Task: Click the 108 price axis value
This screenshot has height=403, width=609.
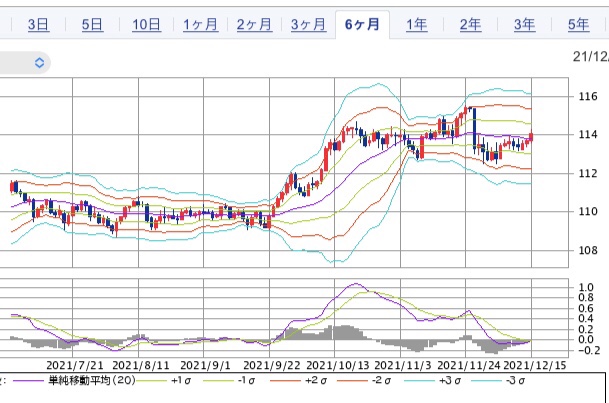Action: (588, 250)
